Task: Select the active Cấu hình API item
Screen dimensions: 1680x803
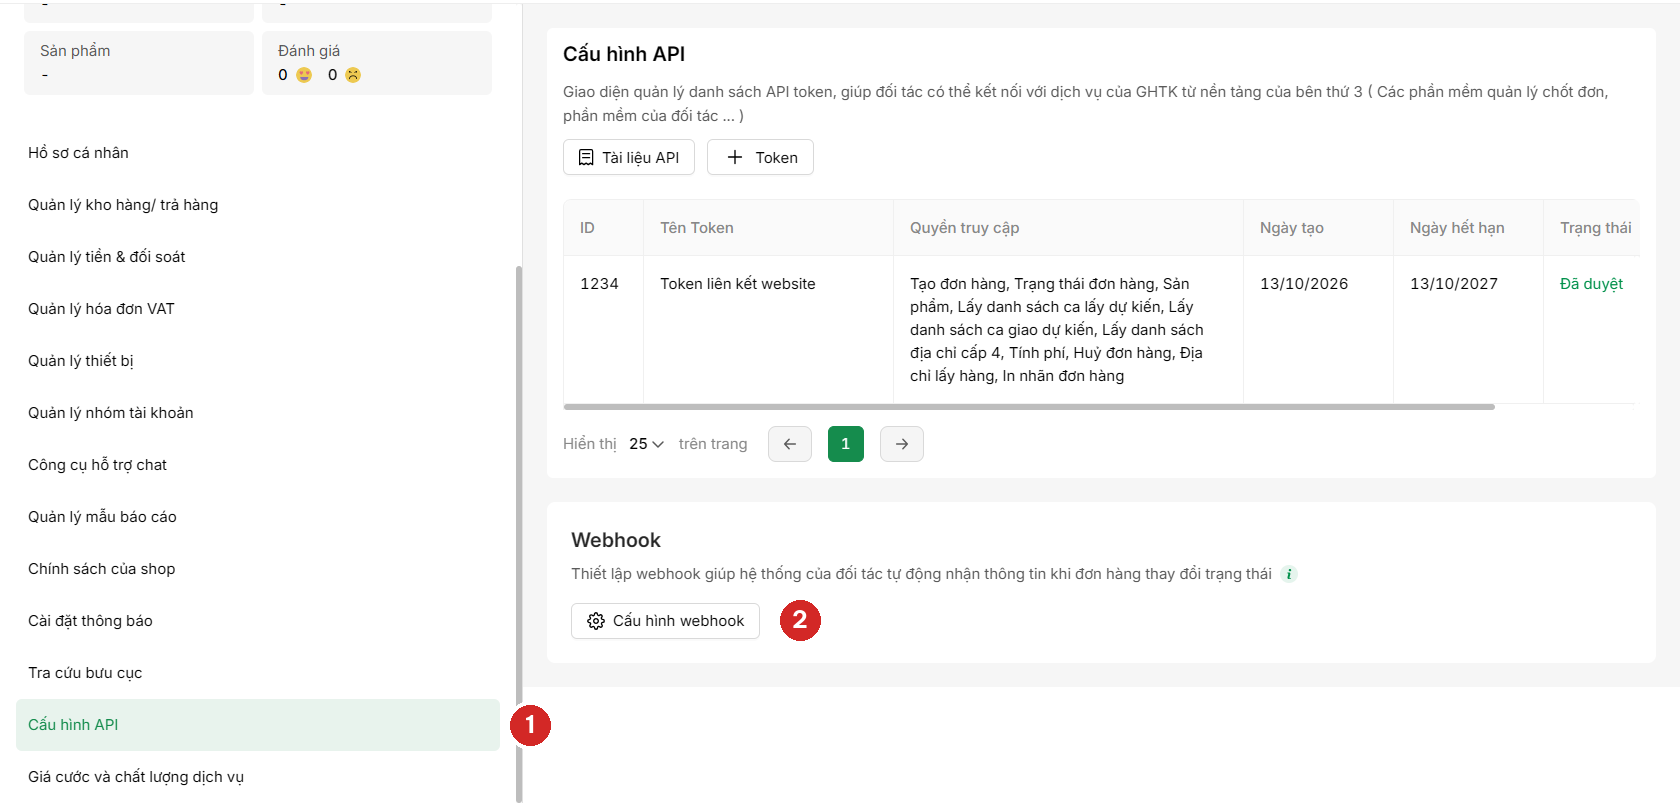Action: click(258, 725)
